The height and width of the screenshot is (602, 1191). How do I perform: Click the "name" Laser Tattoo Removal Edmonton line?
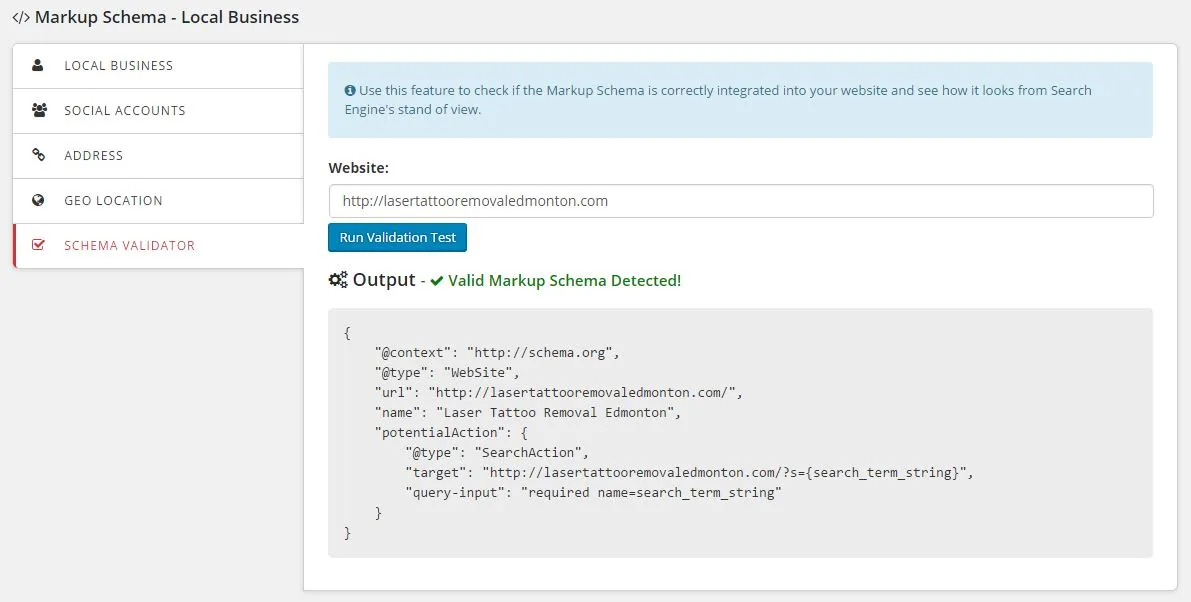coord(528,412)
